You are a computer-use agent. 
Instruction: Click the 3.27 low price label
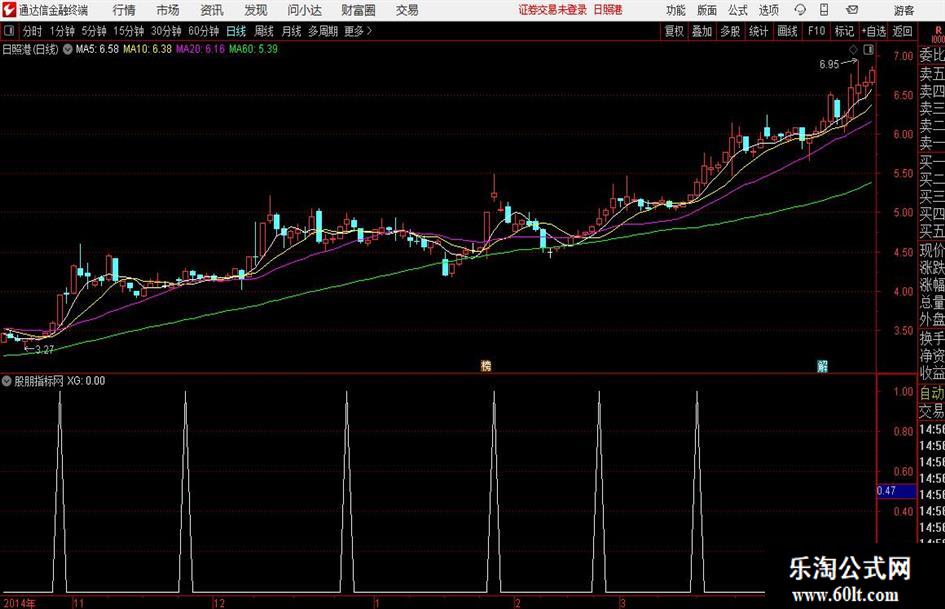click(x=45, y=349)
